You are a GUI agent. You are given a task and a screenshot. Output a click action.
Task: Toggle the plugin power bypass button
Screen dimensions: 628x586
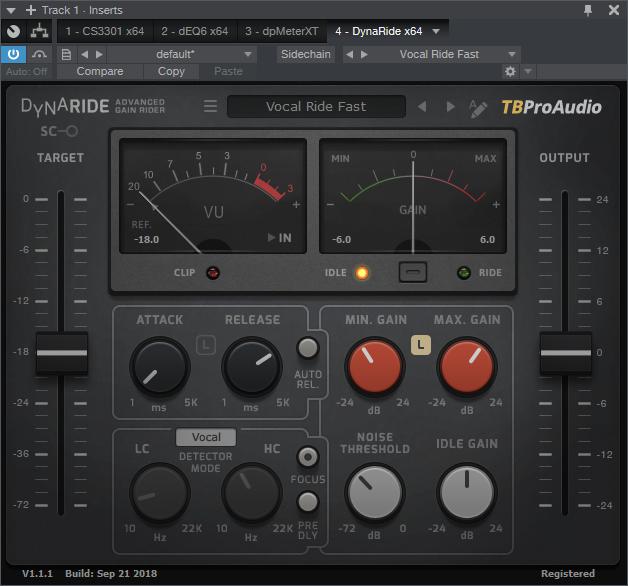click(x=13, y=54)
